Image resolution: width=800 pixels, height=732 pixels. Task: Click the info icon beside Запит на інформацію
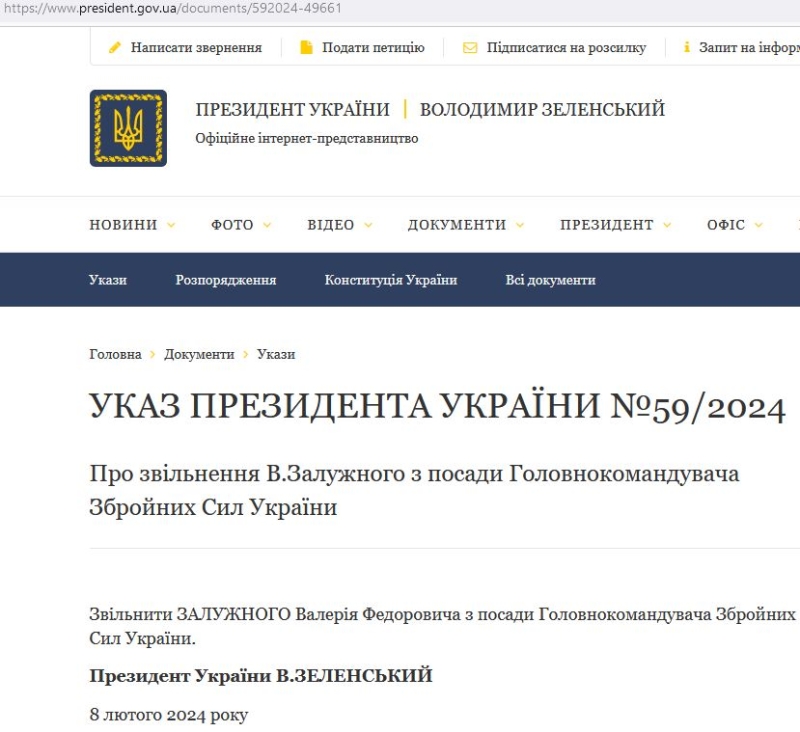click(687, 47)
